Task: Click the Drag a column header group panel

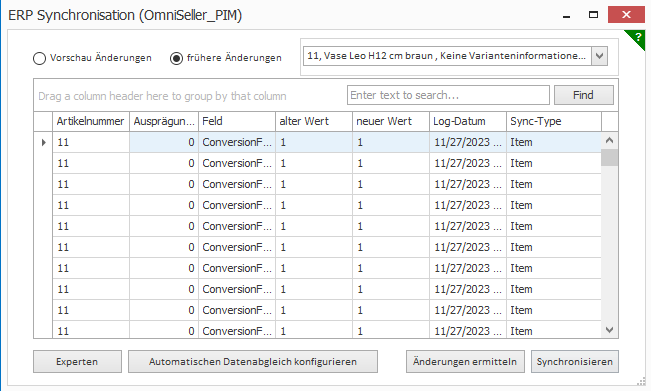Action: pos(162,96)
